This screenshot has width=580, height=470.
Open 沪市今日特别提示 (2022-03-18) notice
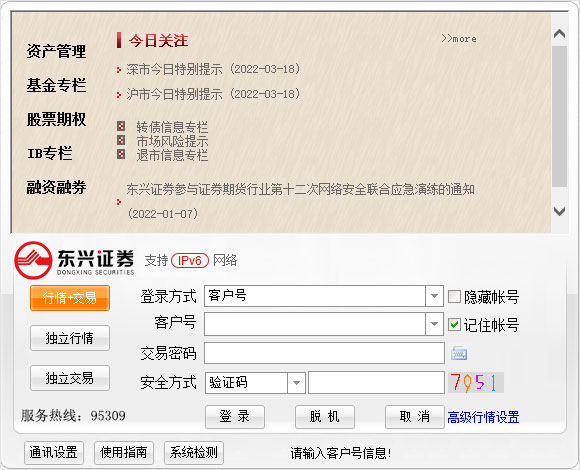click(x=213, y=94)
